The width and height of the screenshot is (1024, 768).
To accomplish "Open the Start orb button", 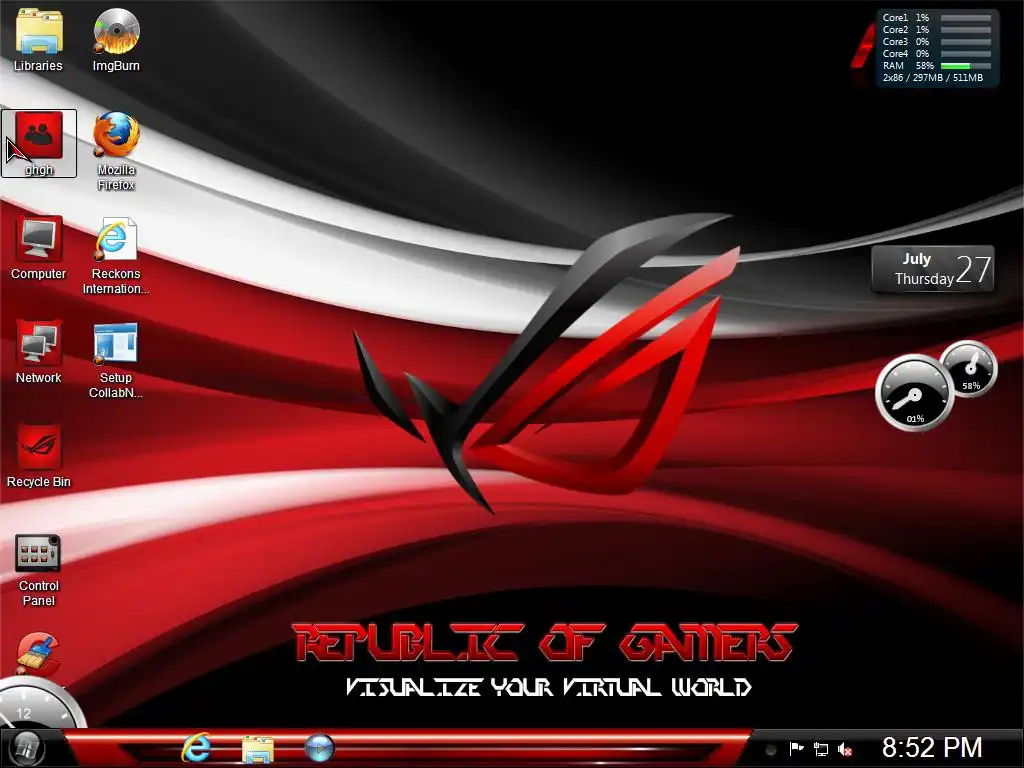I will tap(25, 748).
